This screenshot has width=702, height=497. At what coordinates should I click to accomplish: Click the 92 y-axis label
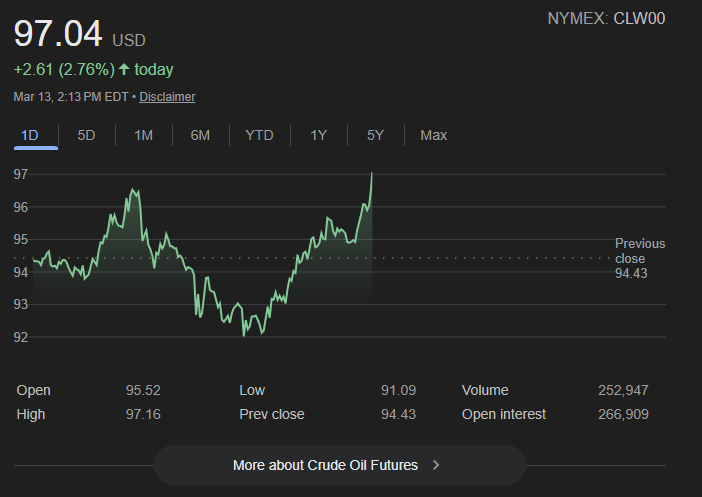tap(21, 337)
